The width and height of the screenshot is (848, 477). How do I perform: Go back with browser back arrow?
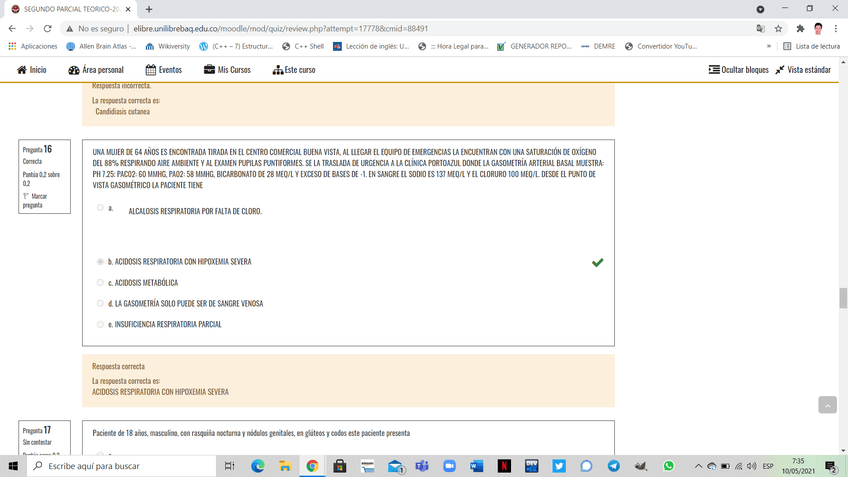point(12,29)
